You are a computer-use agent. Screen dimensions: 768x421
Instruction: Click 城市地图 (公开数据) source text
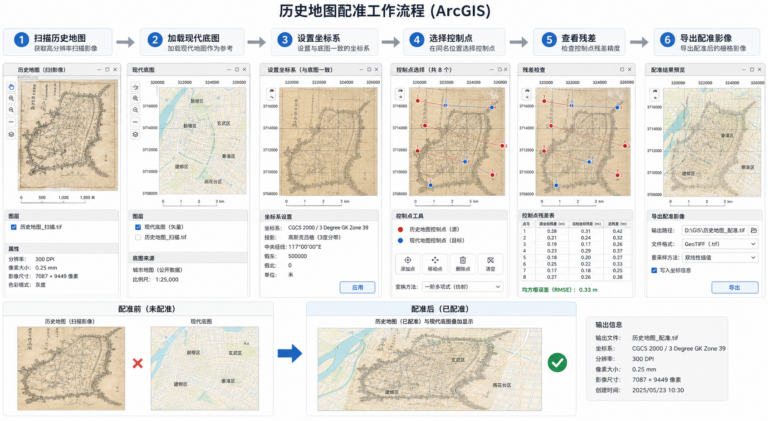[157, 269]
